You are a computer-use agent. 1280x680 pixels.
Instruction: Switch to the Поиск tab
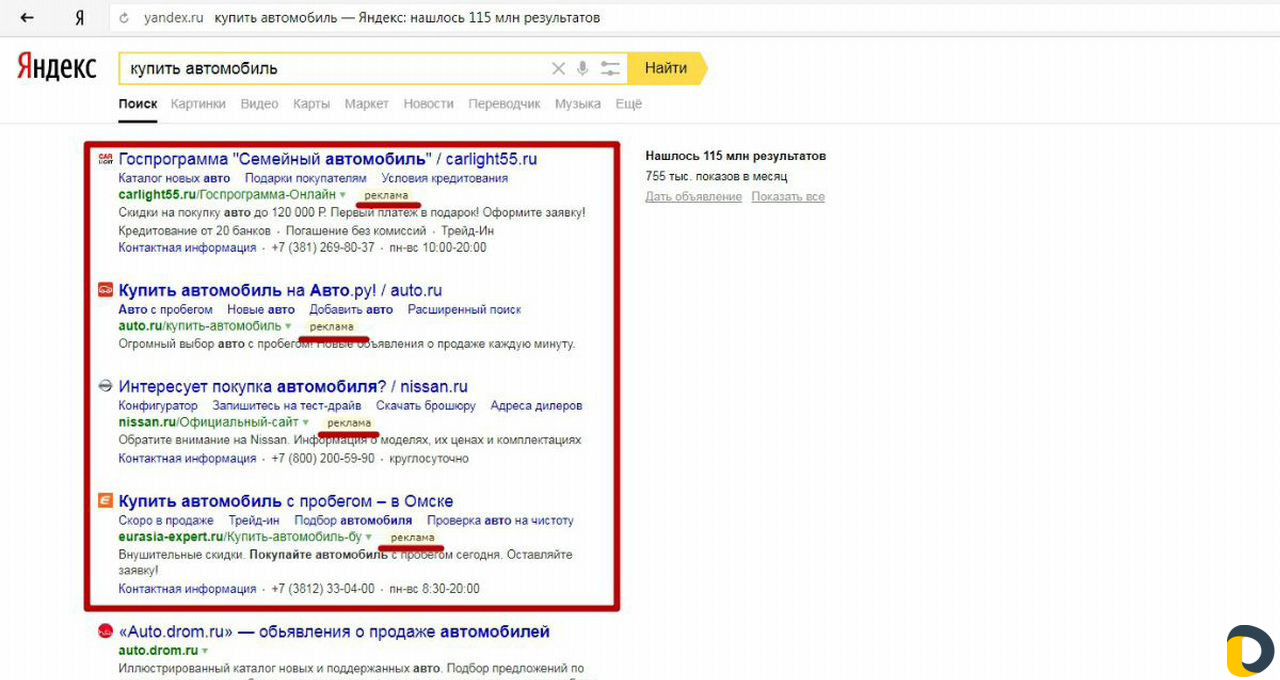(x=138, y=104)
